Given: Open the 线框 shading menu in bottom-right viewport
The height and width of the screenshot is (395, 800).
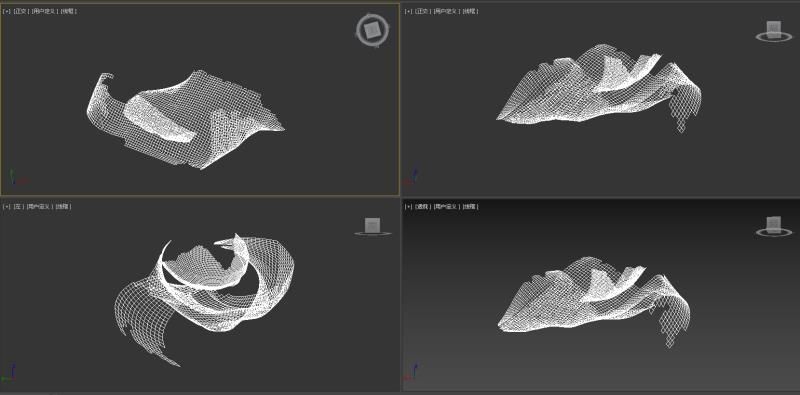Looking at the screenshot, I should (x=470, y=206).
